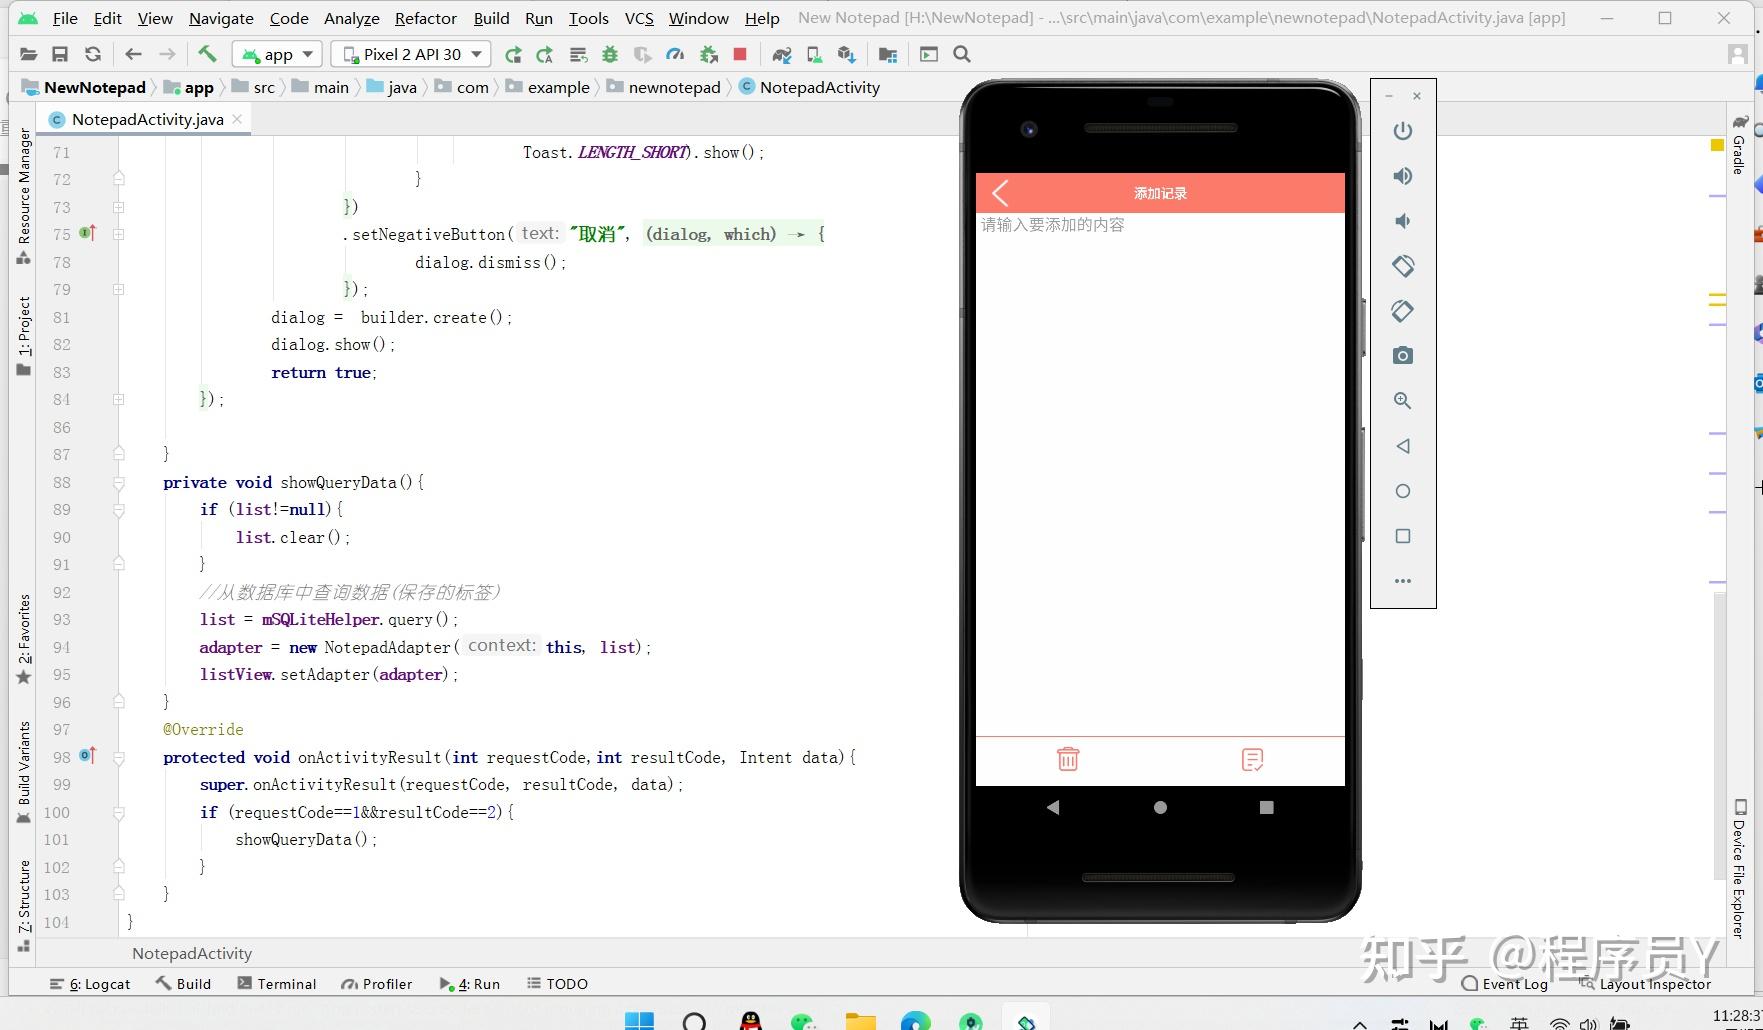
Task: Open Search with the magnifier toolbar icon
Action: tap(960, 54)
